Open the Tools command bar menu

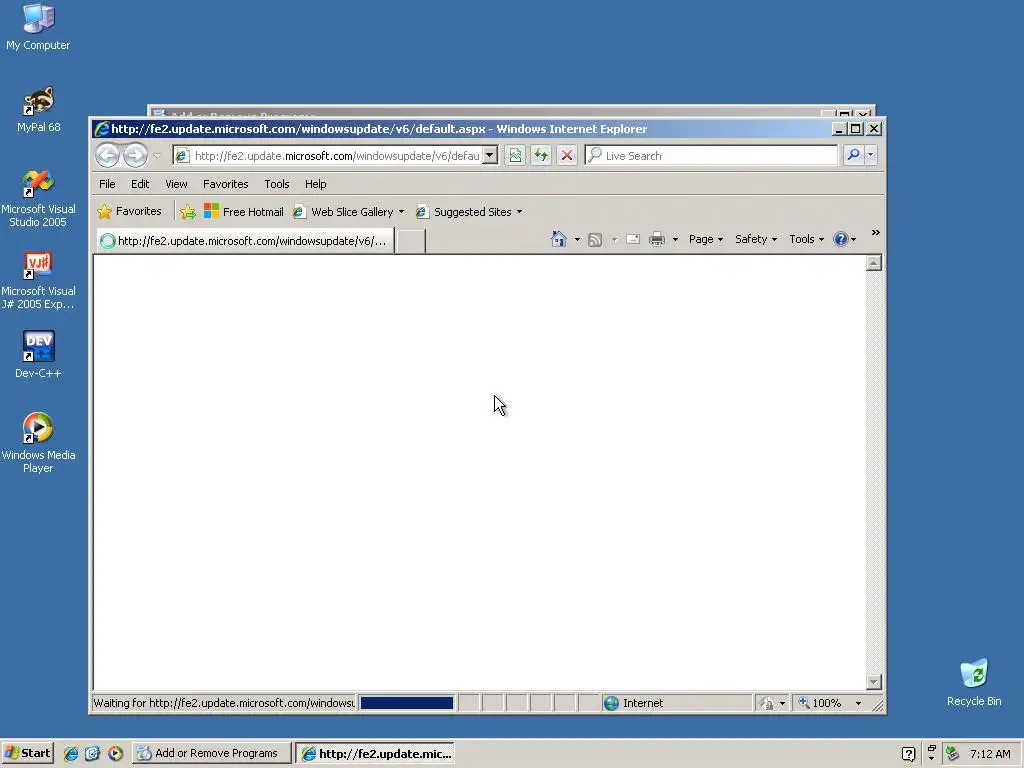[x=807, y=239]
